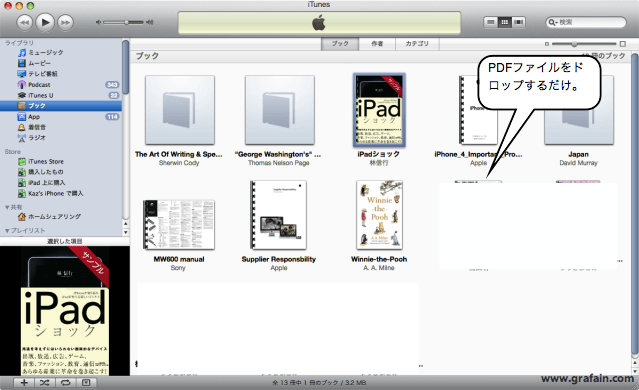Select the ブック sort tab
639x390 pixels.
pyautogui.click(x=340, y=44)
